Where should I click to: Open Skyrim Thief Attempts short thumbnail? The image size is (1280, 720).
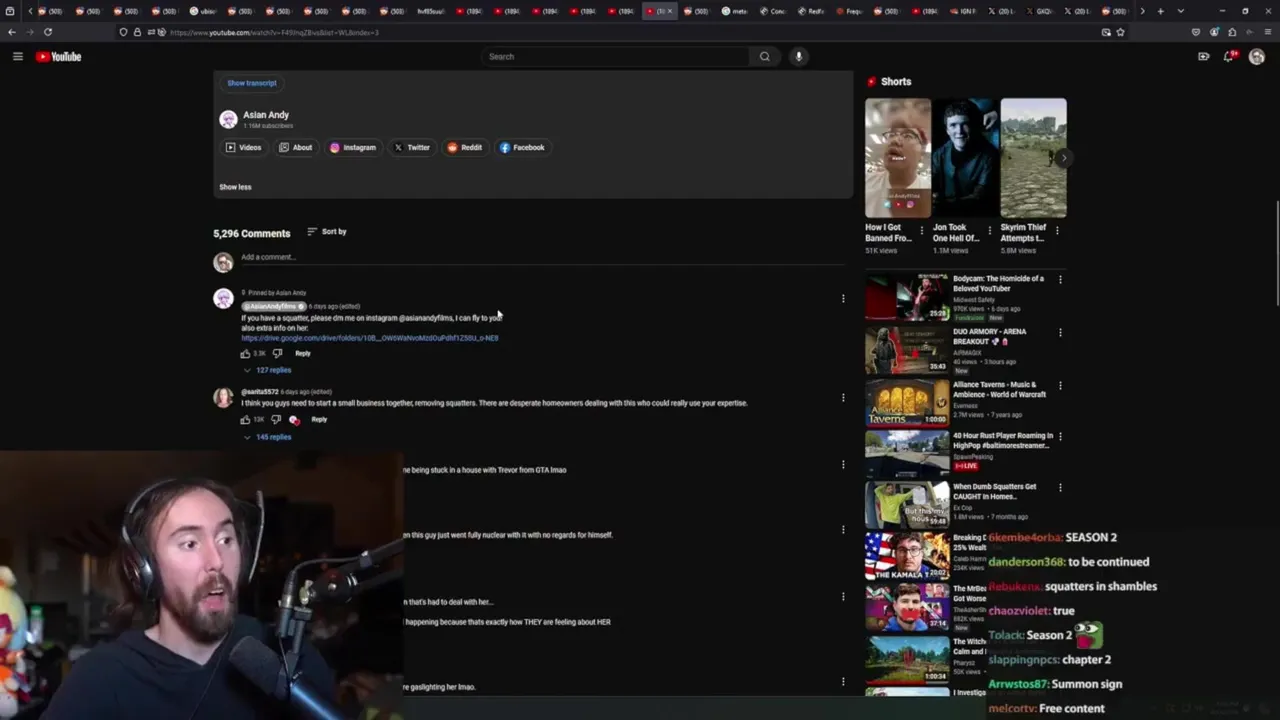coord(1033,158)
